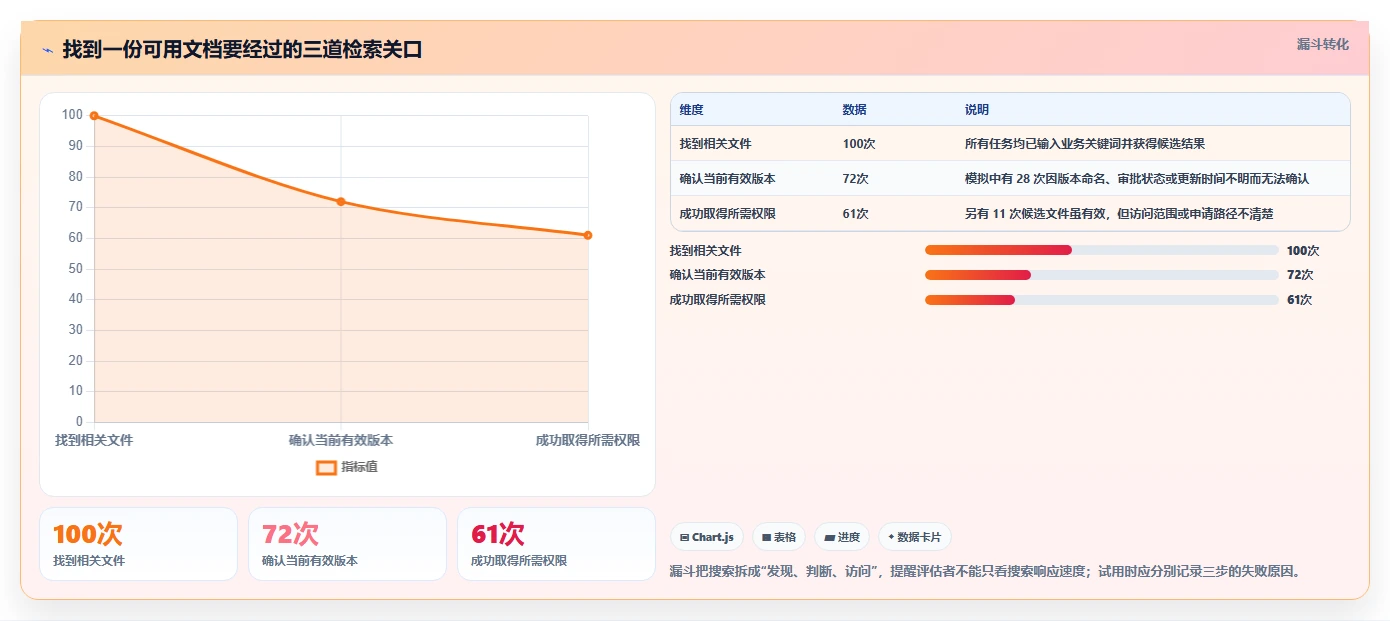Click the chart data point at 61
The width and height of the screenshot is (1390, 621).
588,235
